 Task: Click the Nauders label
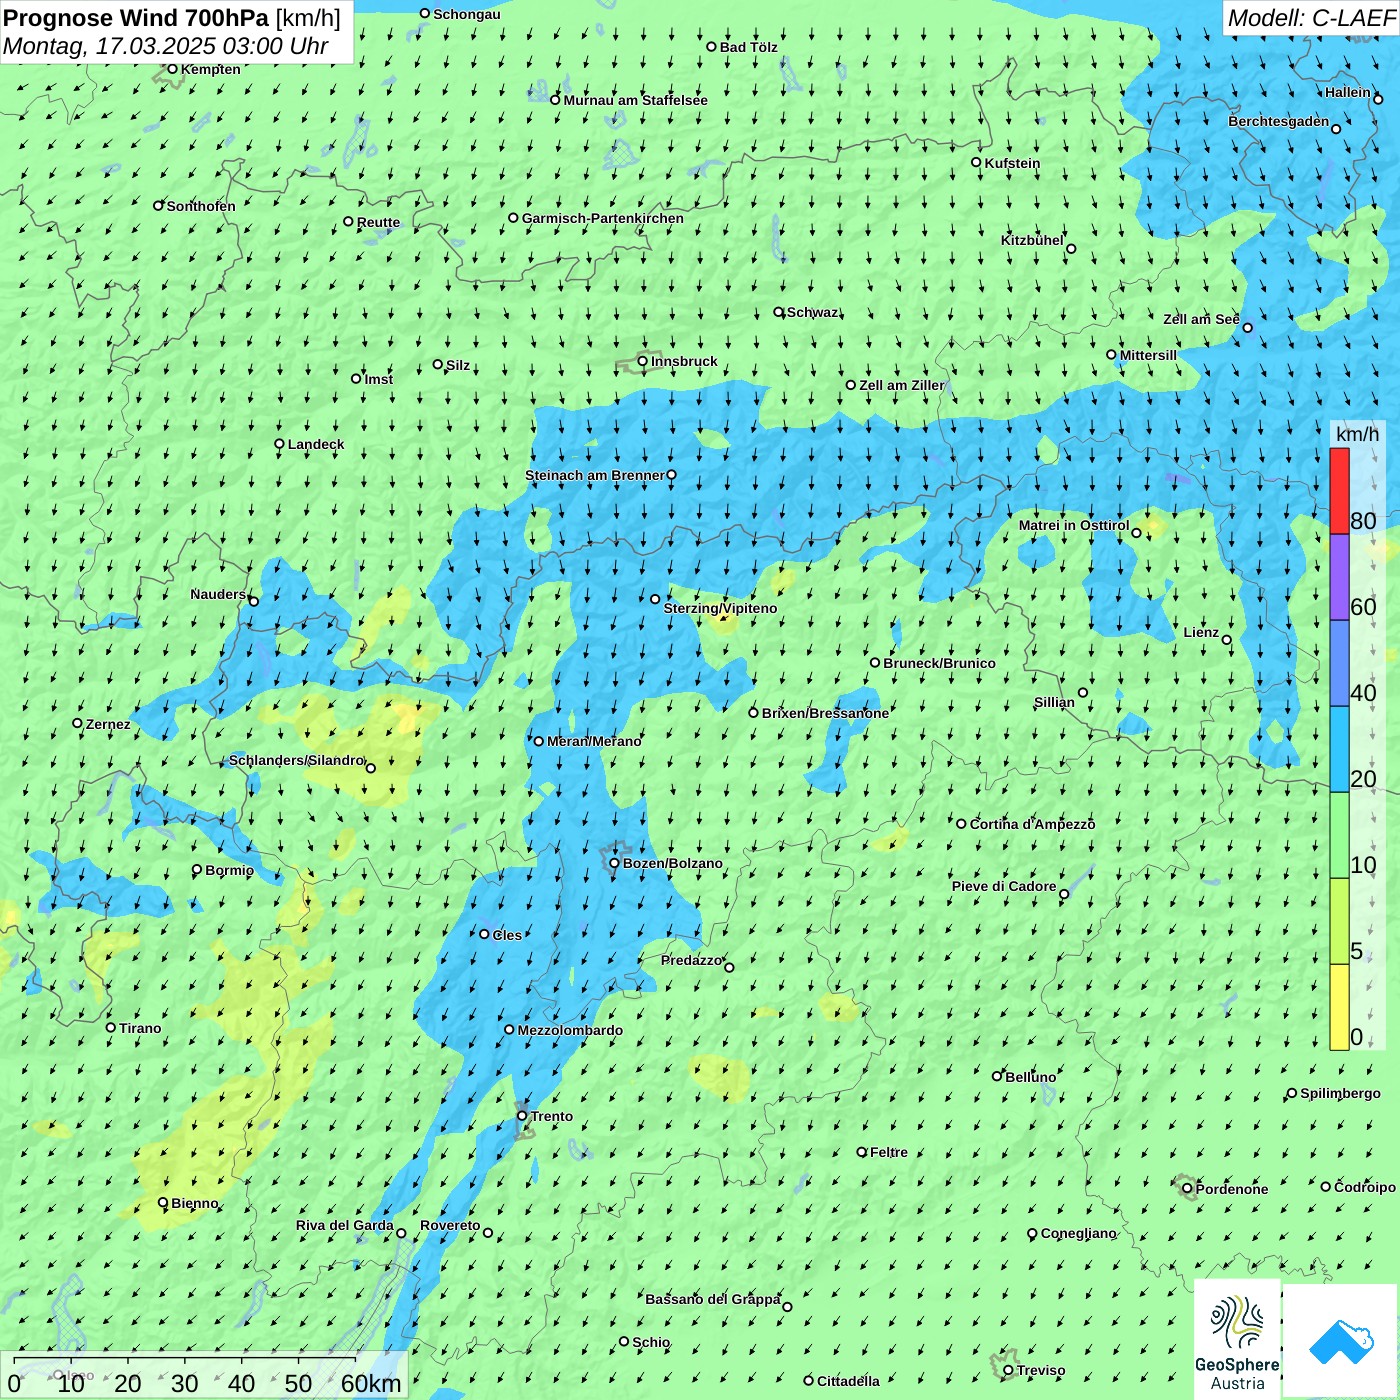point(218,594)
